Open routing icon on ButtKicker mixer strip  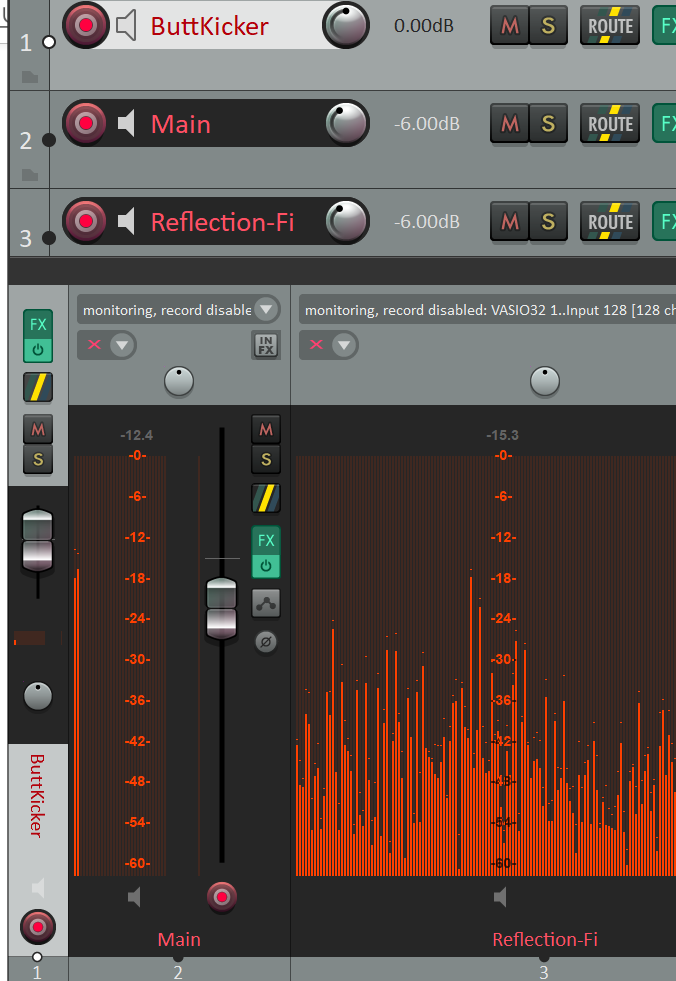(38, 387)
